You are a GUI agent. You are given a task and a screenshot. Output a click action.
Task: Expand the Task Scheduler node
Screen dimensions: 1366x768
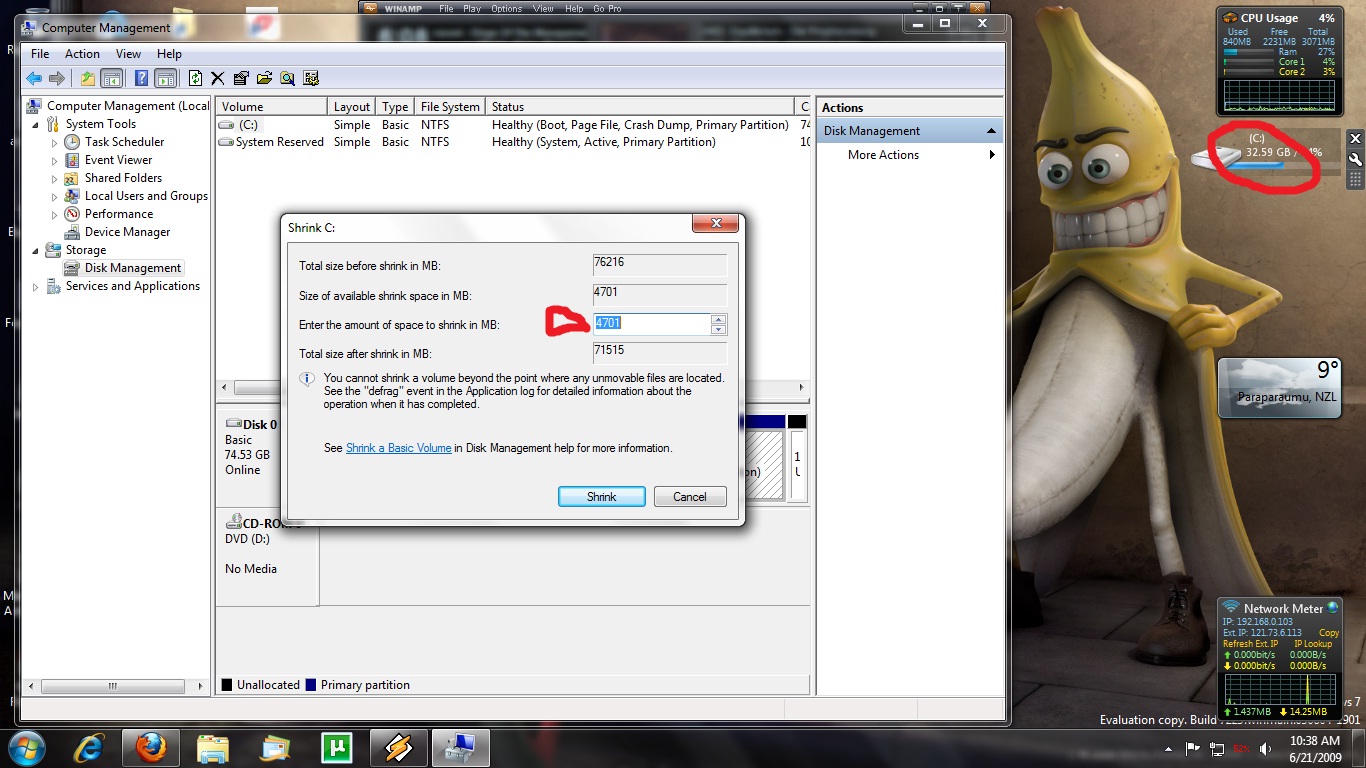pyautogui.click(x=55, y=142)
